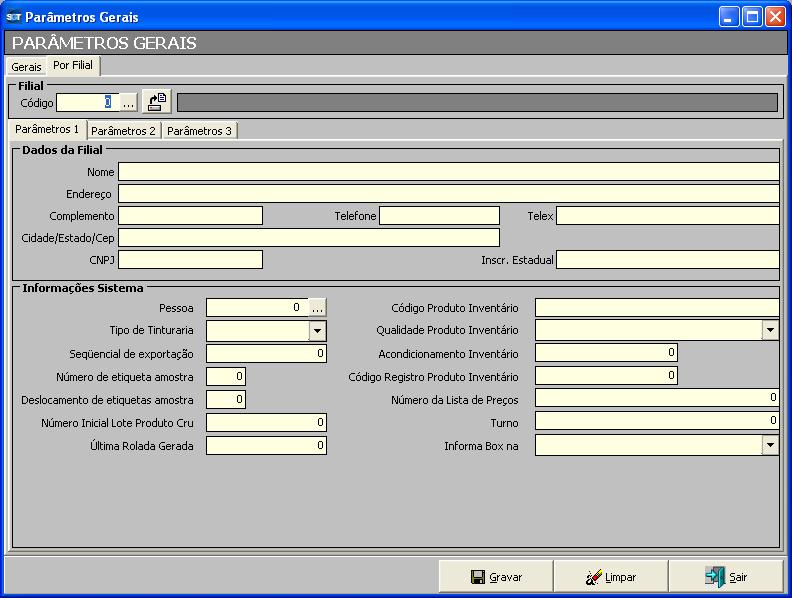The width and height of the screenshot is (792, 598).
Task: Open the Informa Box na dropdown
Action: pyautogui.click(x=770, y=446)
